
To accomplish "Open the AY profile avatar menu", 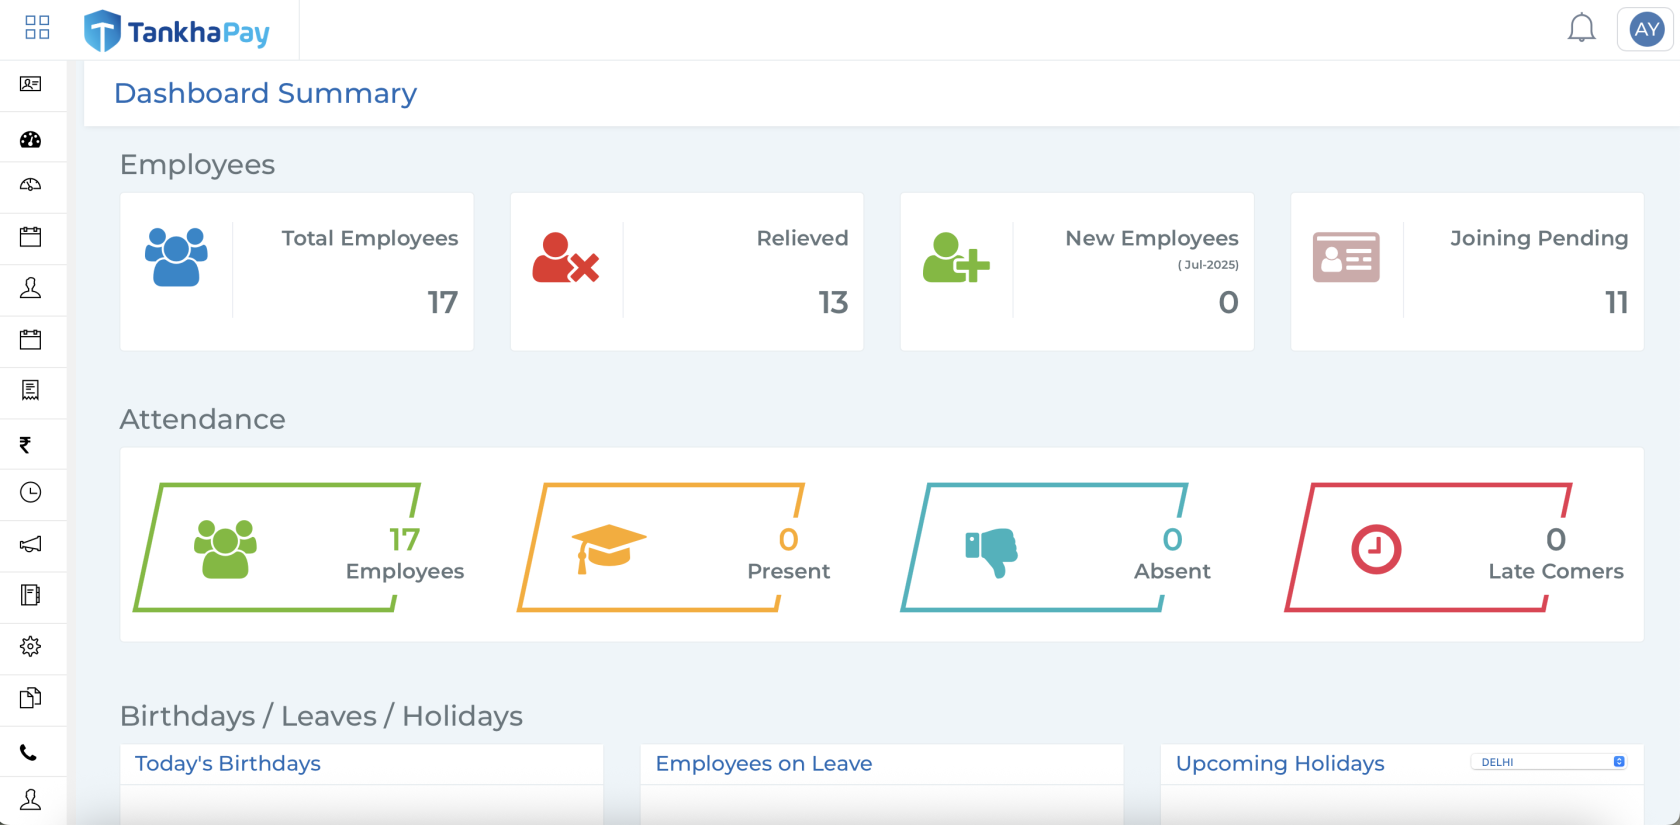I will click(1646, 30).
